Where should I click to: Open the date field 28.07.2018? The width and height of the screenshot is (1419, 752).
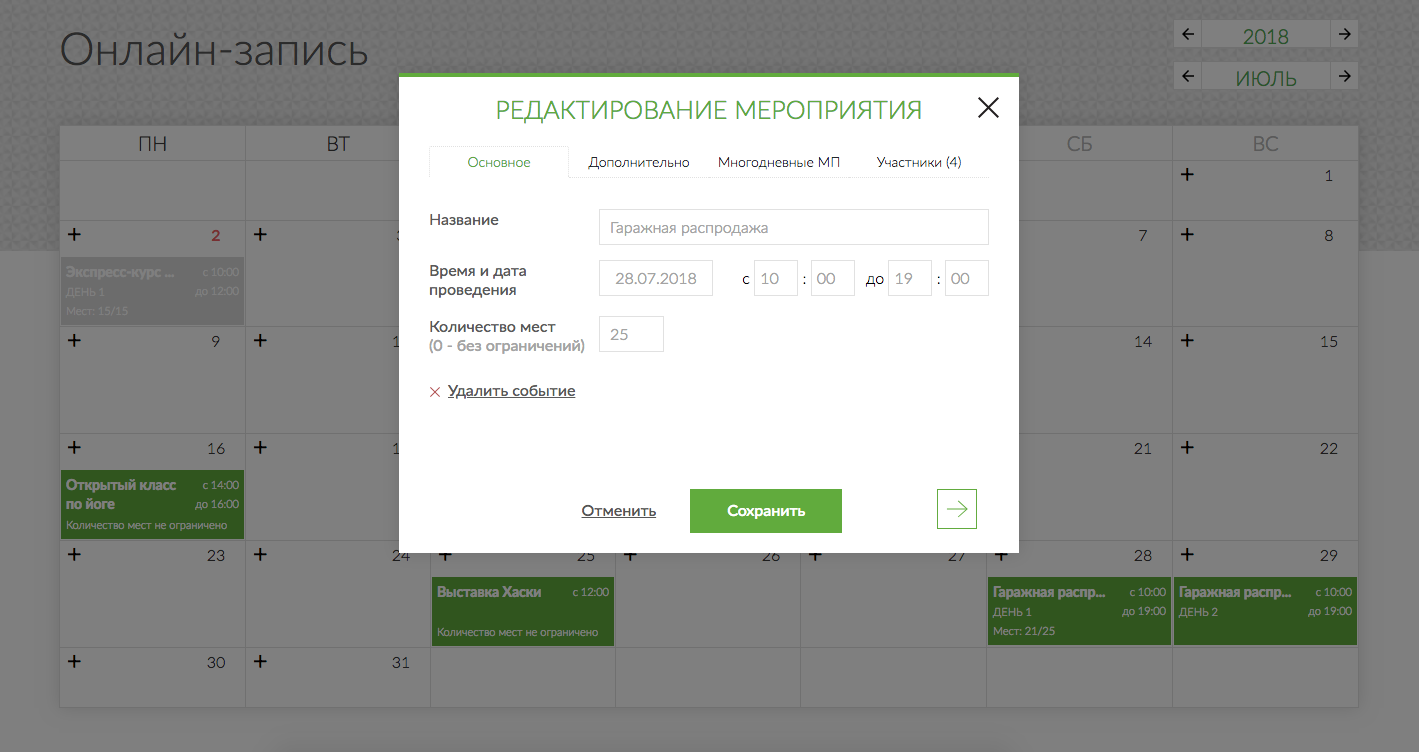tap(655, 279)
